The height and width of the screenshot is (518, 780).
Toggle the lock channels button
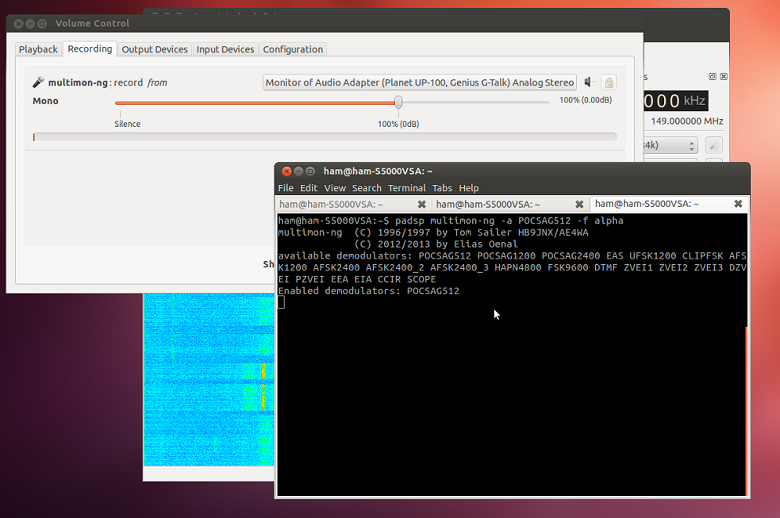609,82
